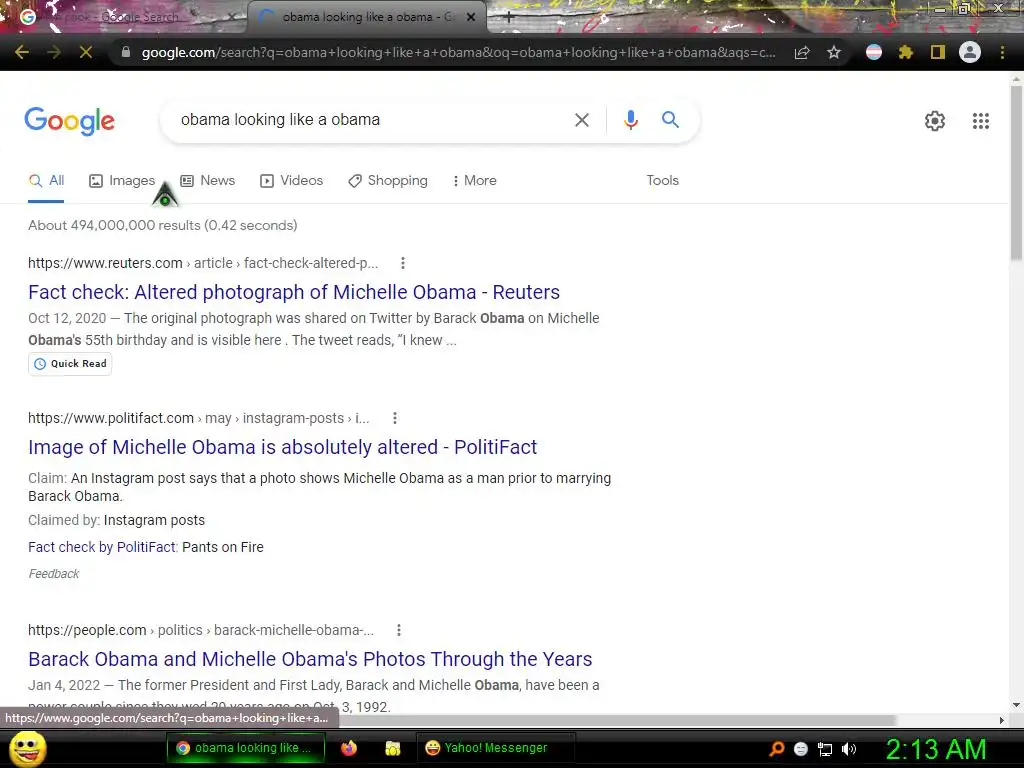Click the round face tray icon
Viewport: 1024px width, 768px height.
(x=801, y=749)
